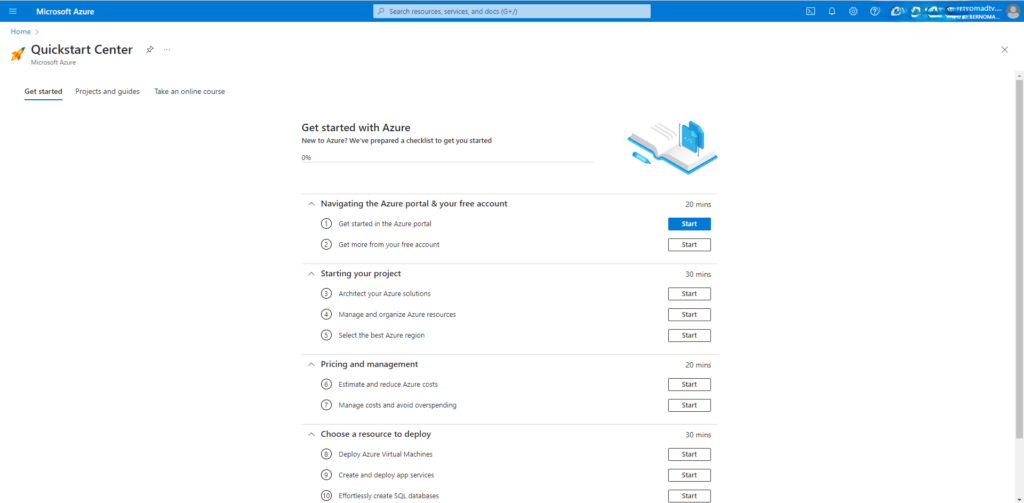Pin Quickstart Center to dashboard
This screenshot has height=503, width=1024.
150,49
